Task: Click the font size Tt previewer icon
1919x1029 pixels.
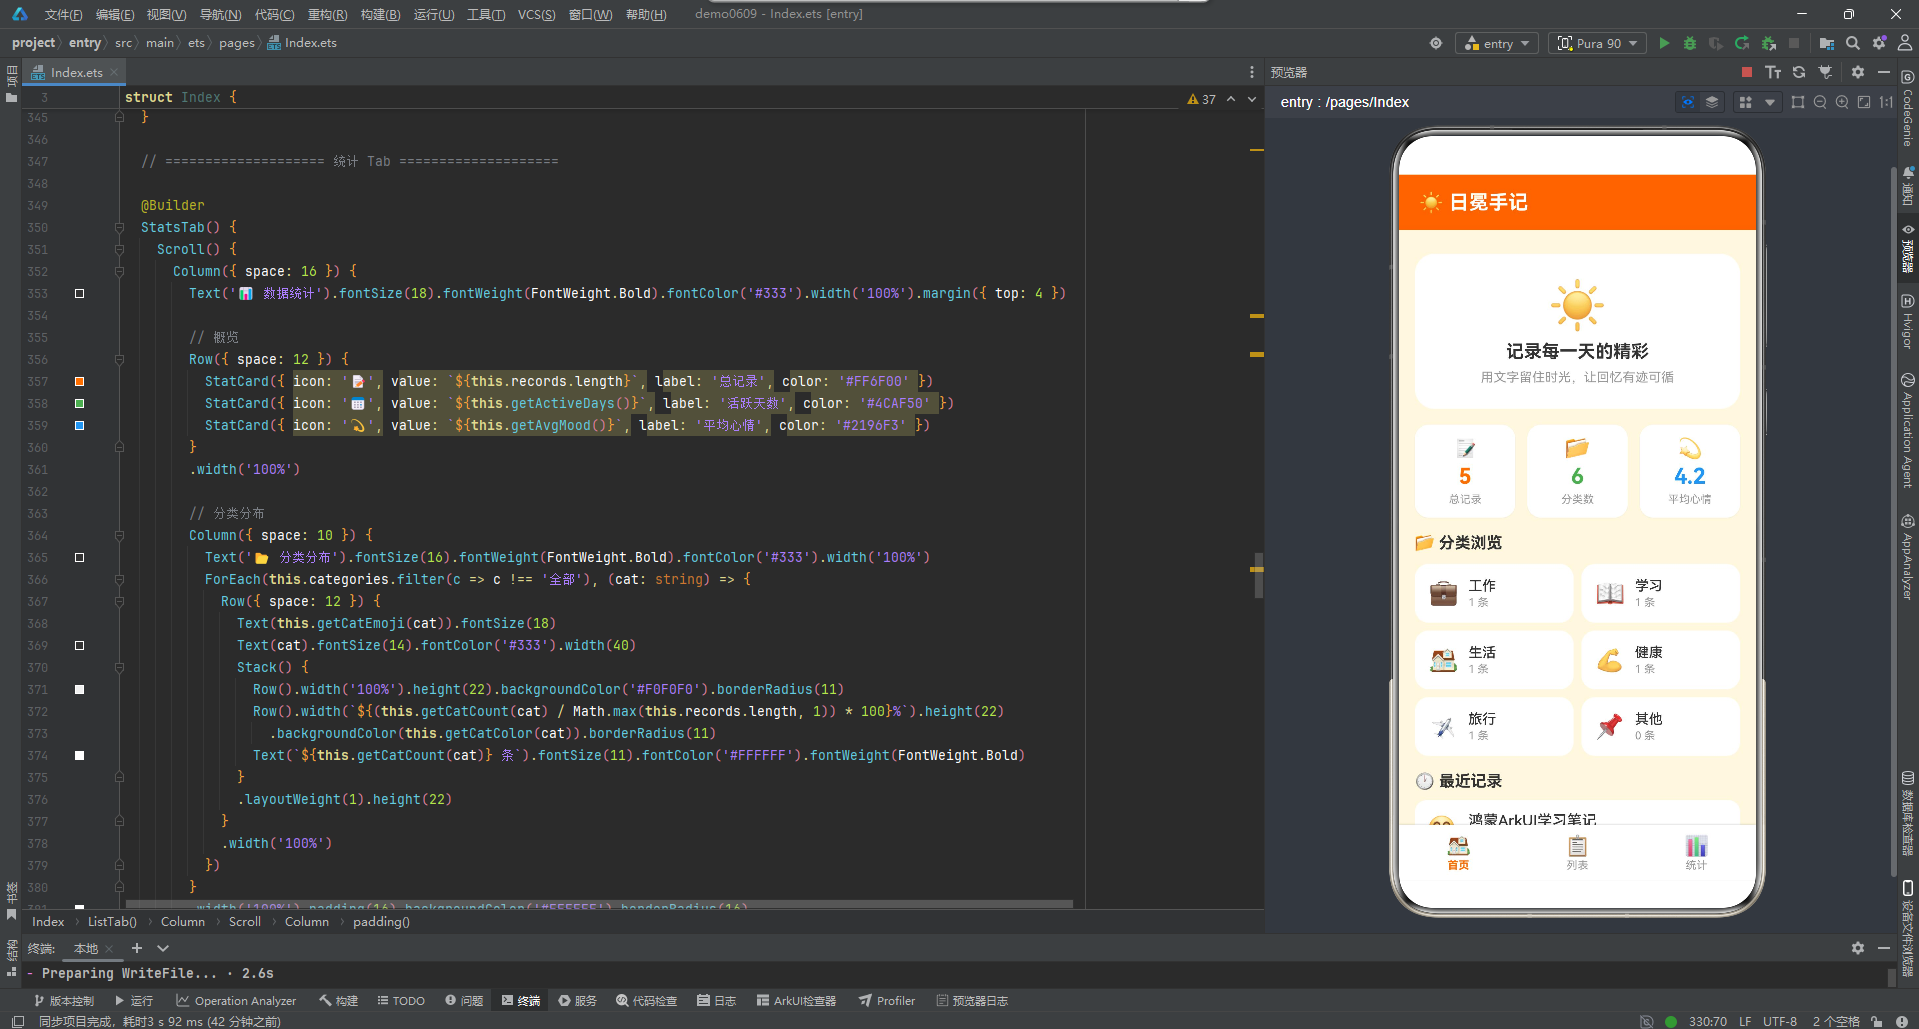Action: pyautogui.click(x=1773, y=72)
